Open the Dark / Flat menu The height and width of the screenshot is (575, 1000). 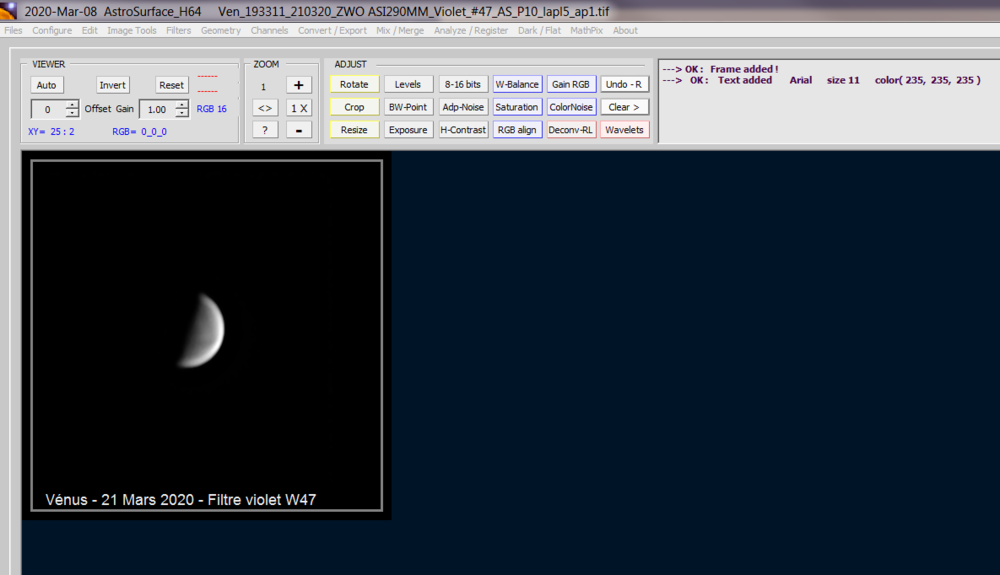[539, 30]
